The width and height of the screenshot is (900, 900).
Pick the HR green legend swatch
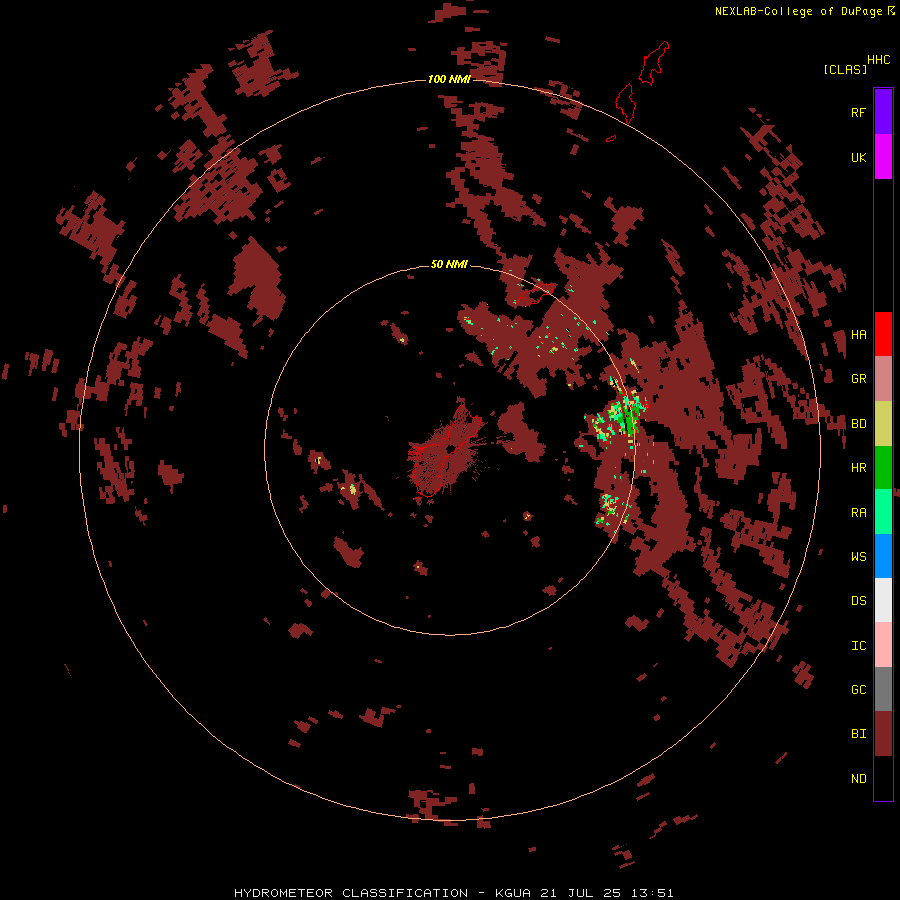[883, 468]
